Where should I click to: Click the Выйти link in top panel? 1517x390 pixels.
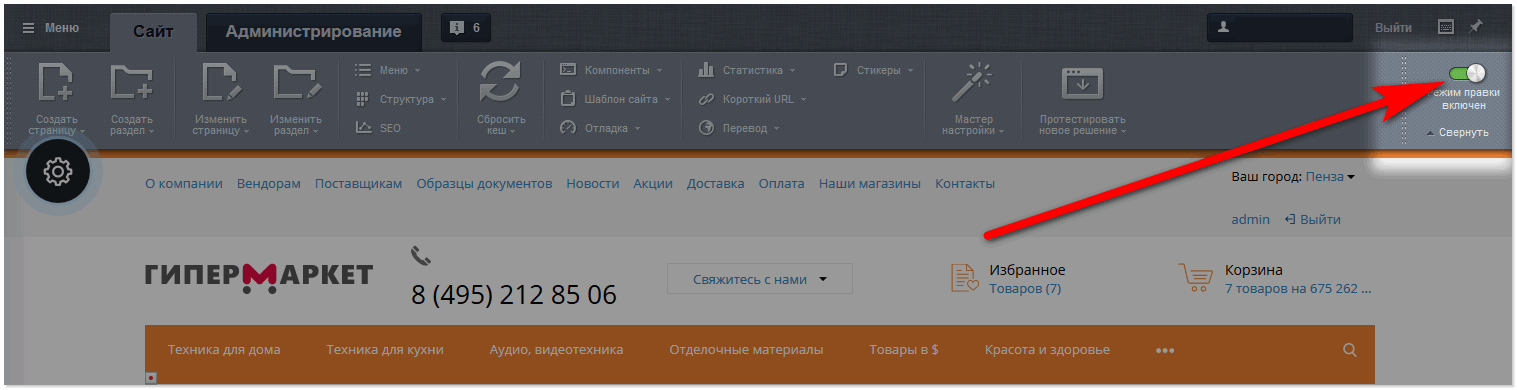[x=1393, y=28]
